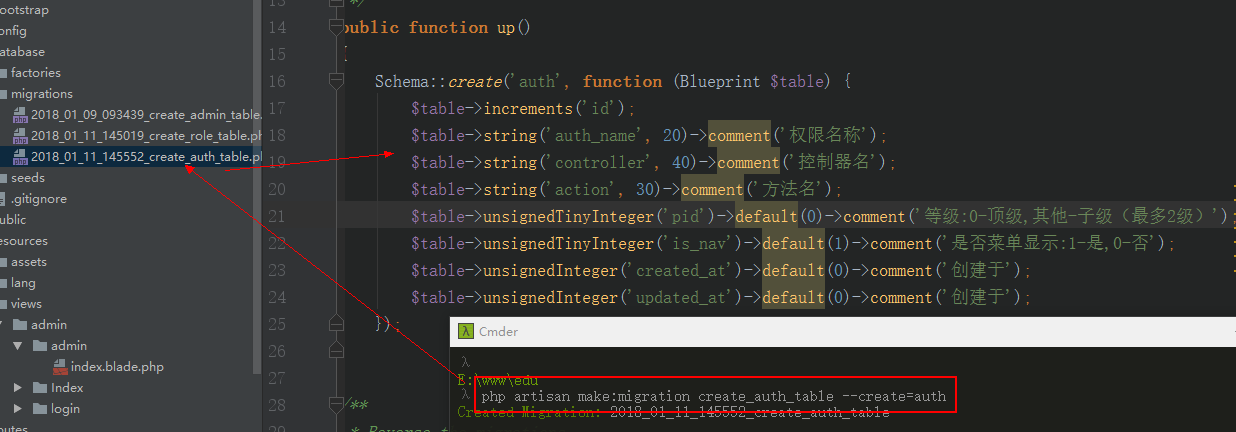
Task: Click the Cmder lambda icon in title bar
Action: pyautogui.click(x=465, y=331)
